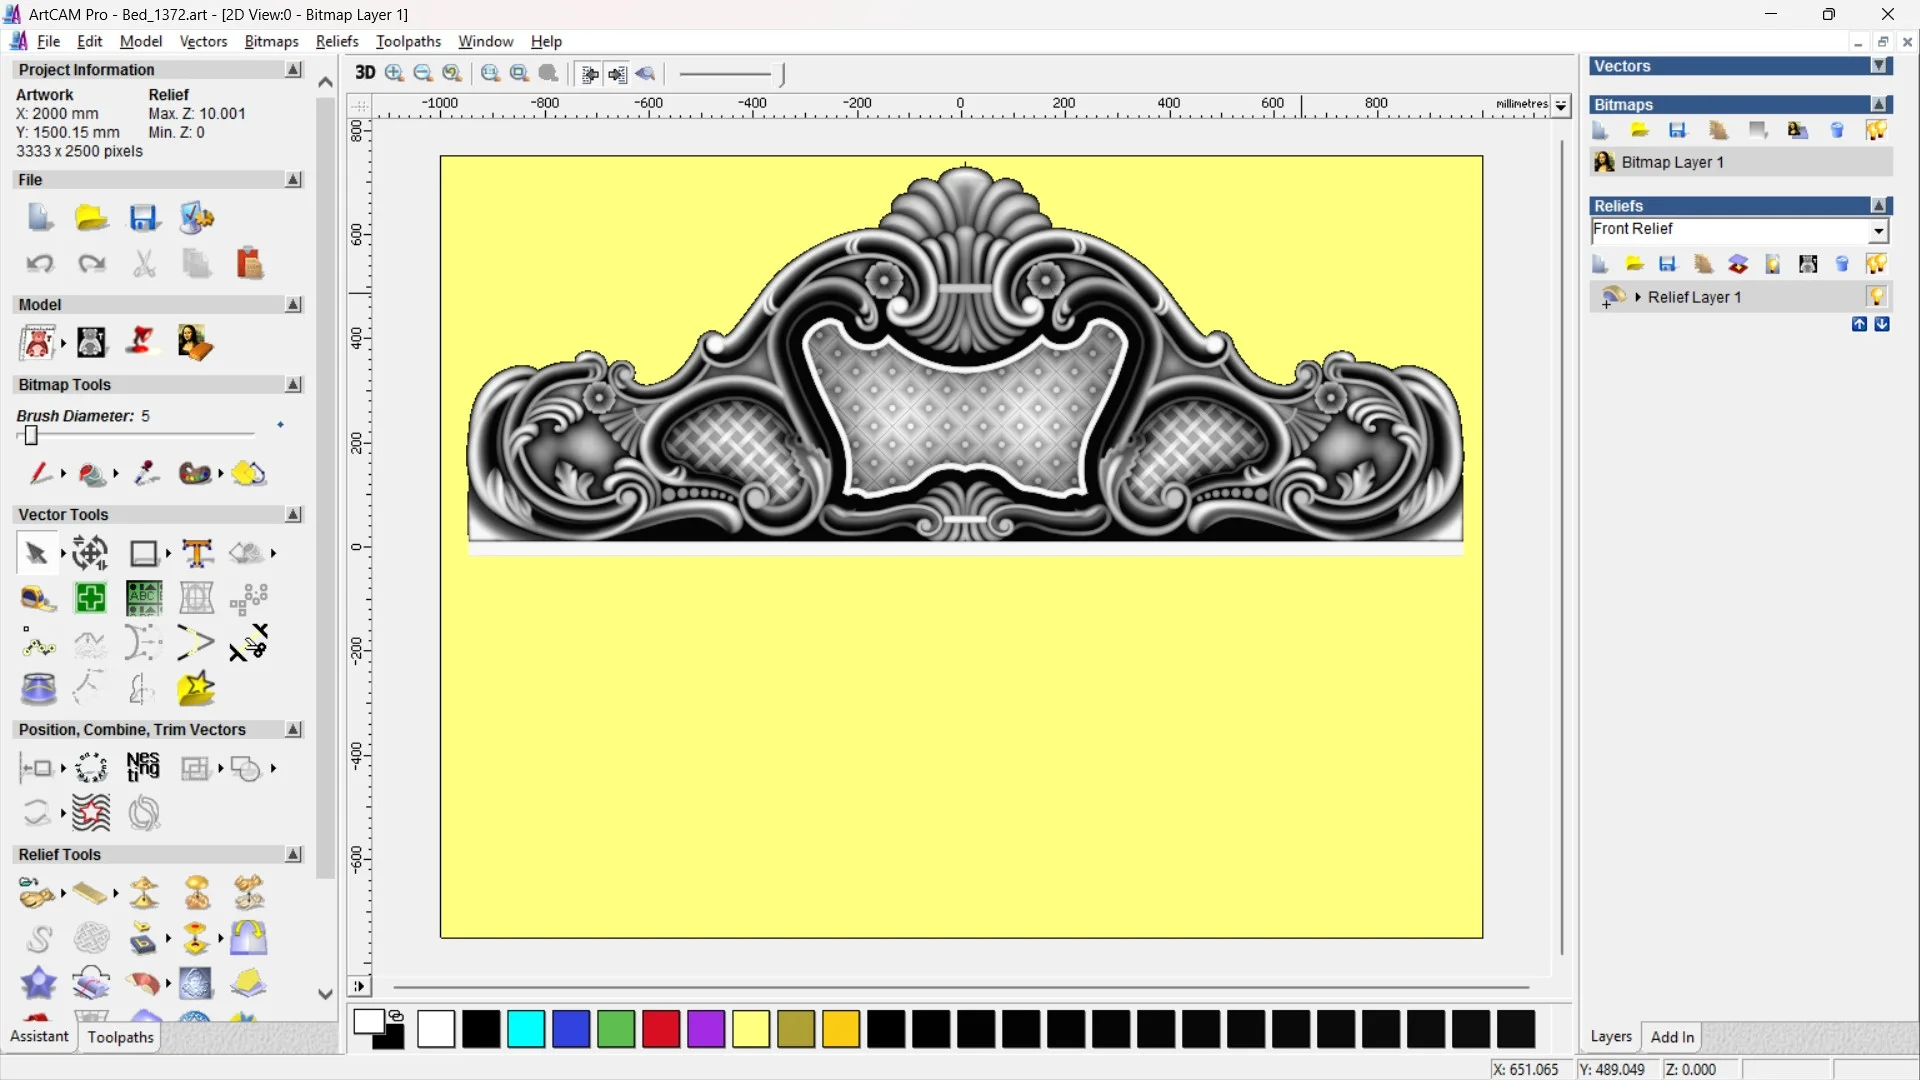Select the cyan color swatch
The image size is (1920, 1080).
(x=526, y=1029)
